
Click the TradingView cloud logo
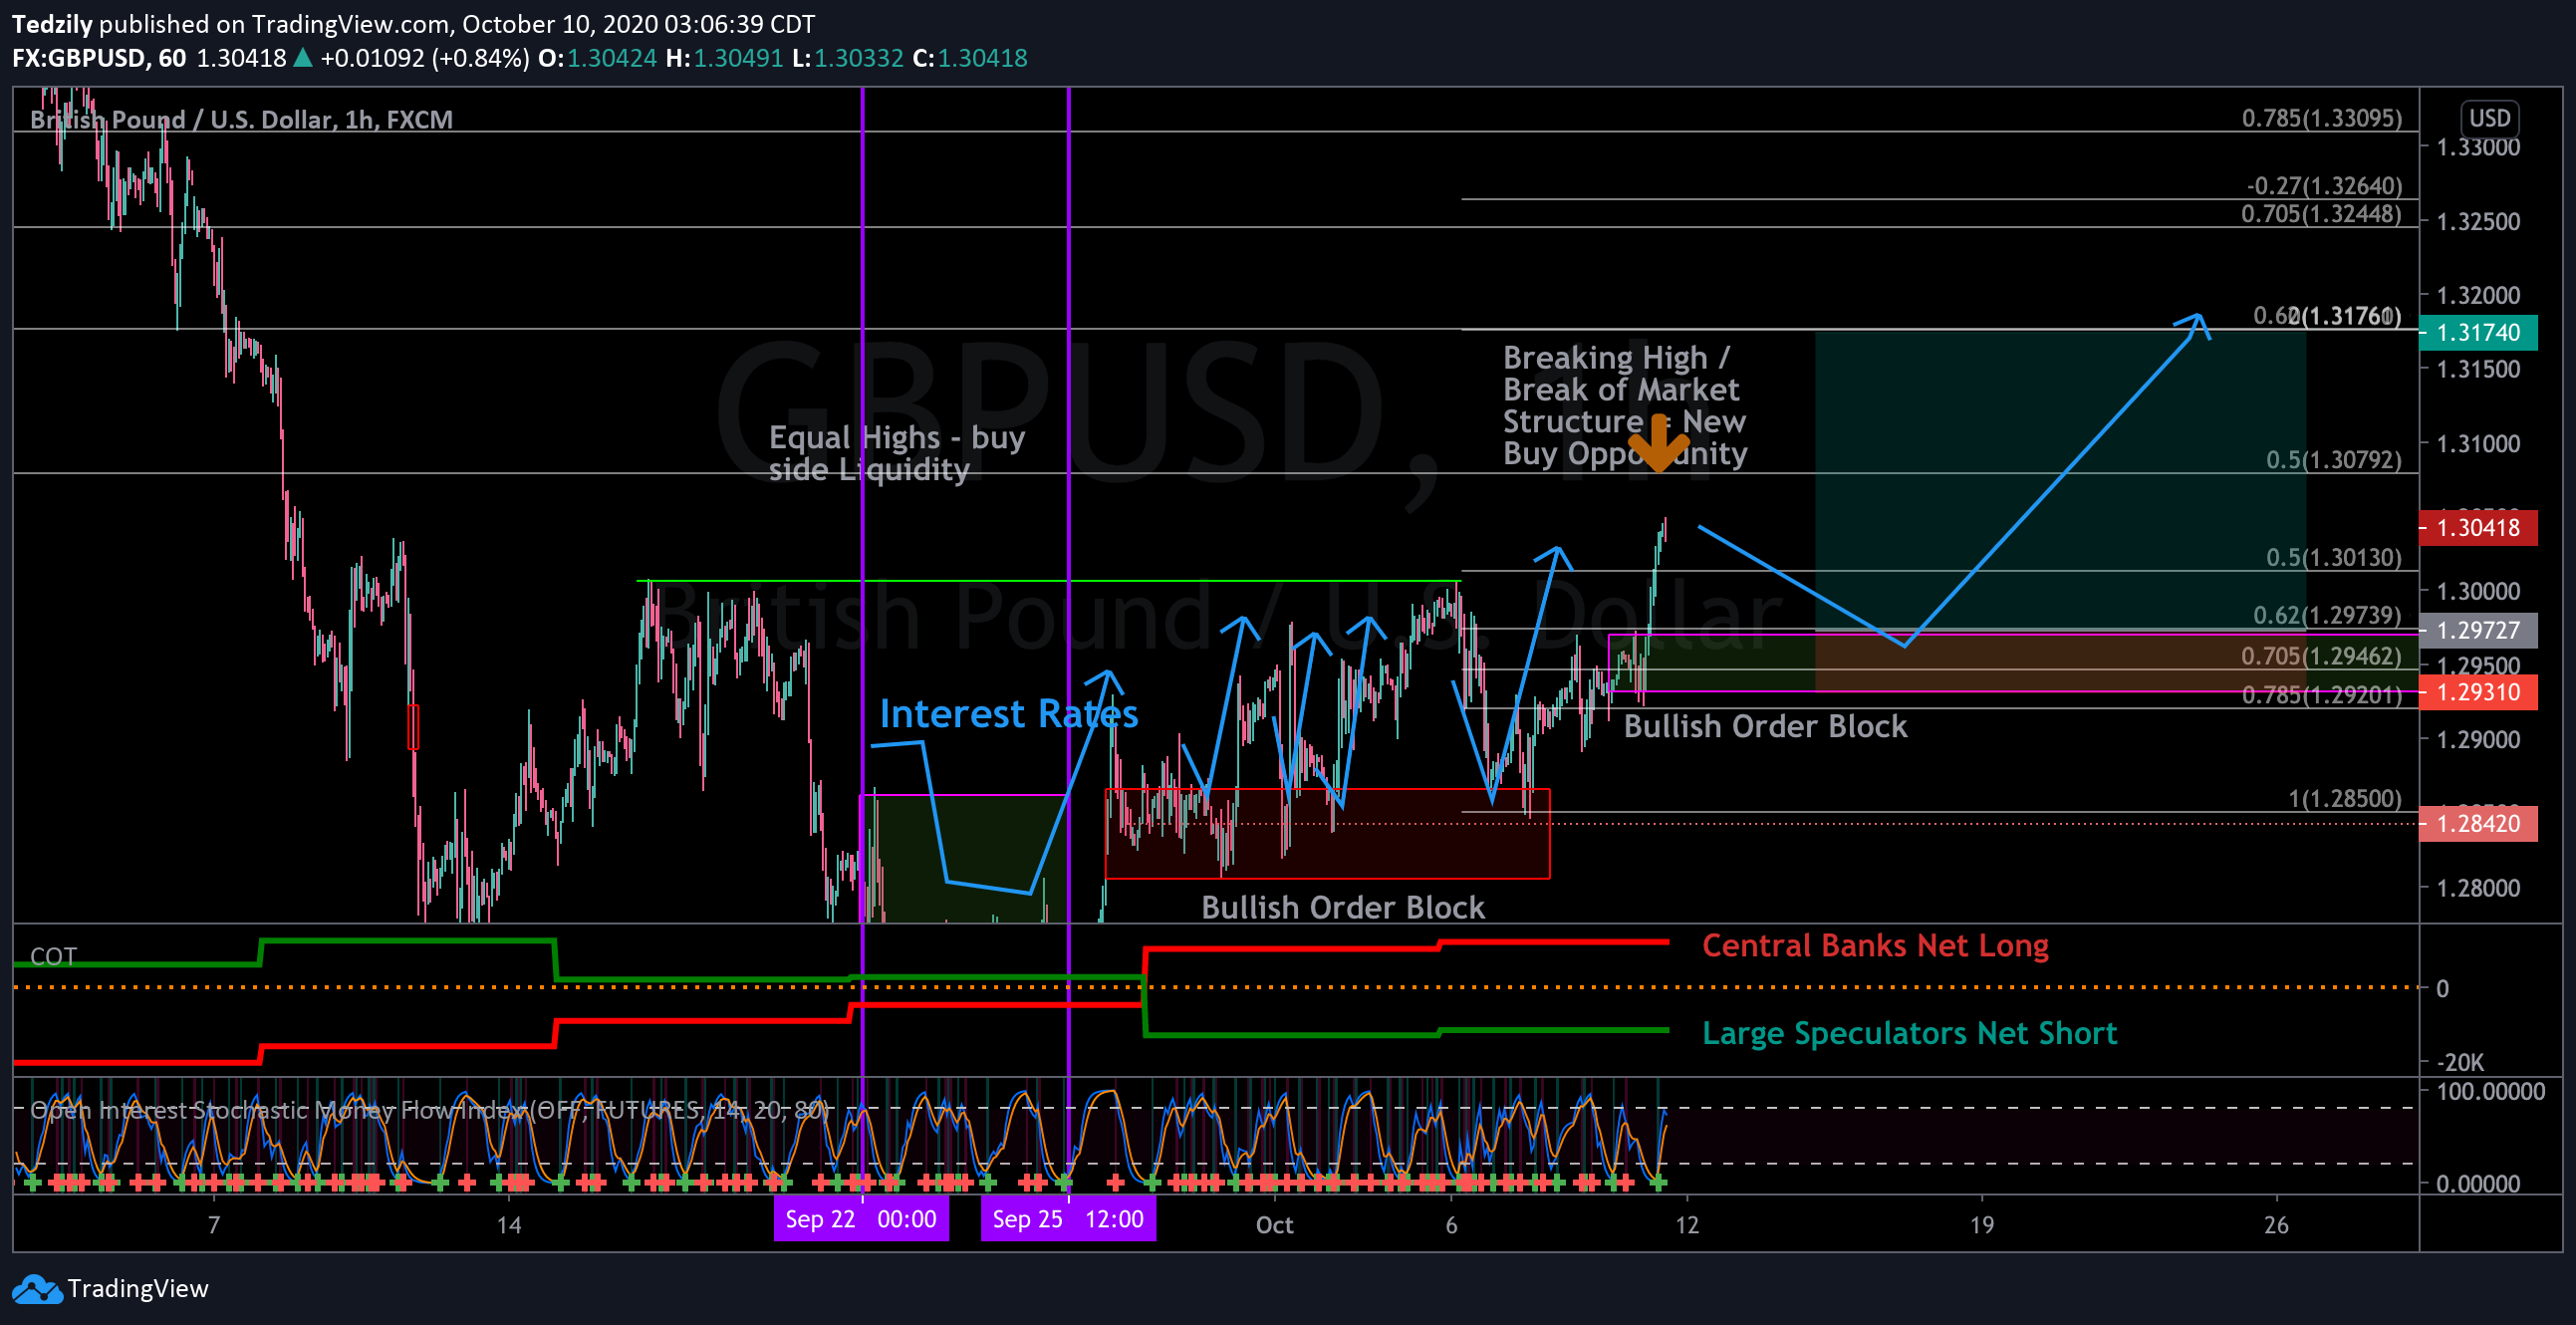[x=37, y=1289]
